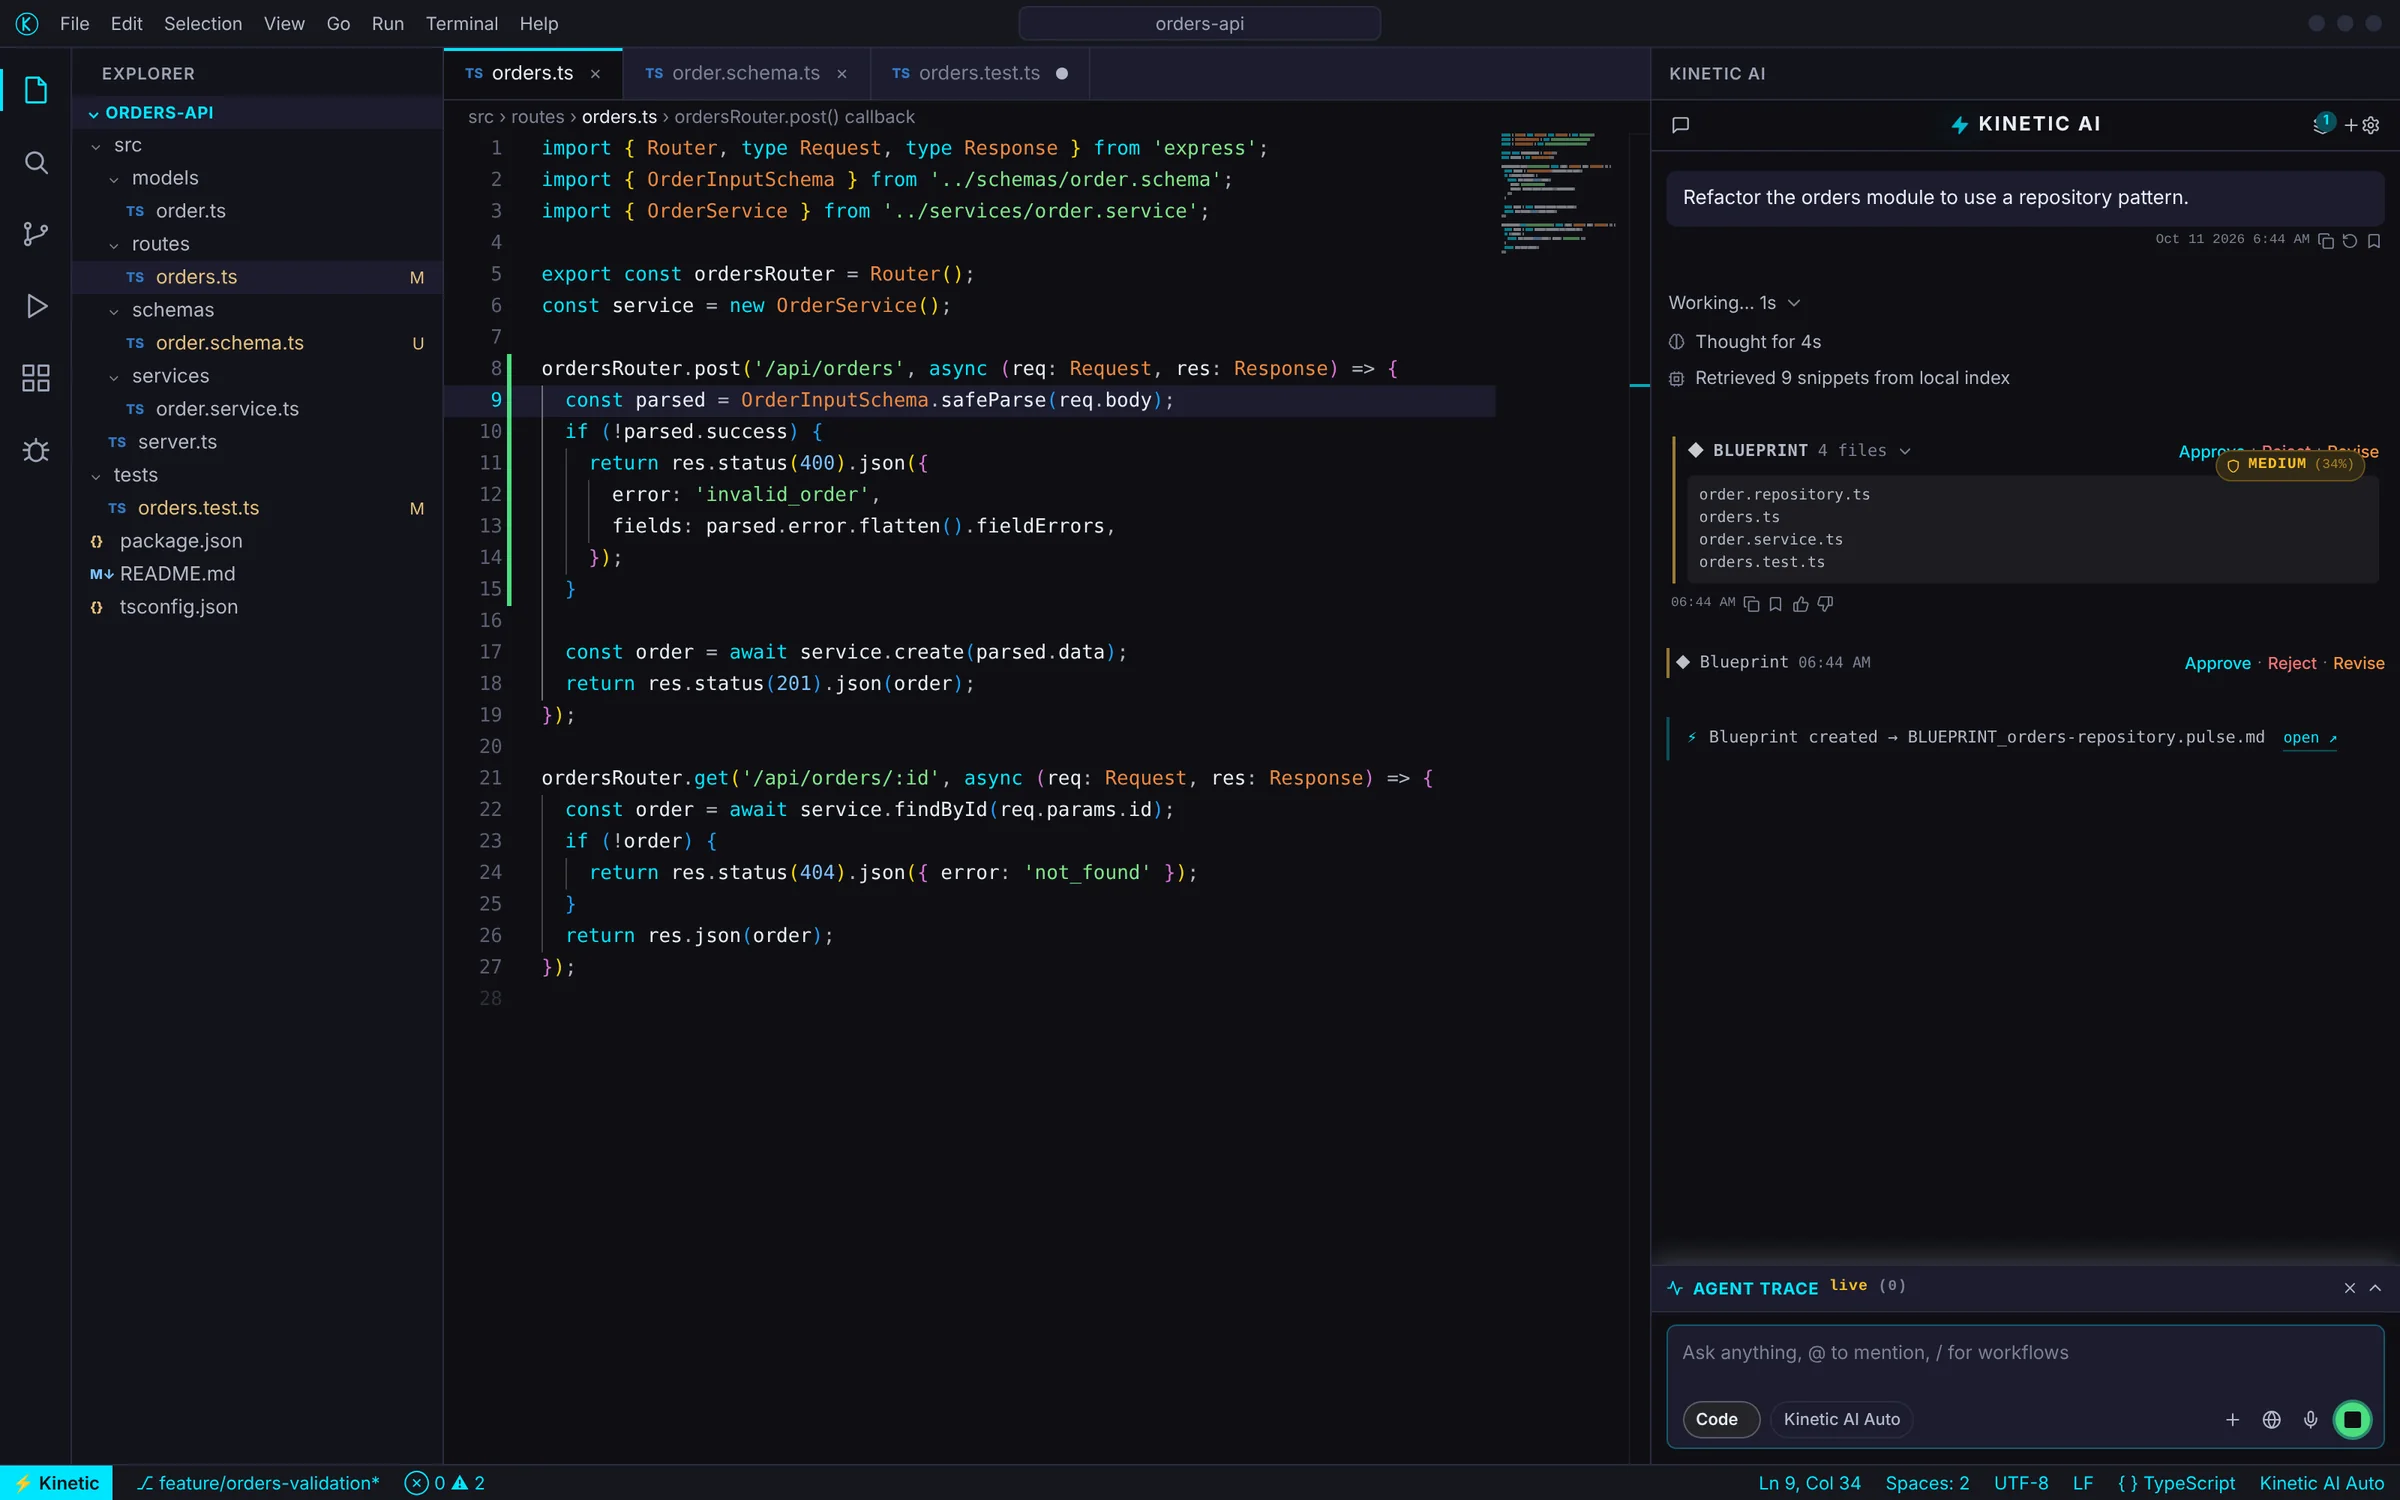
Task: Open the Explorer files icon
Action: [36, 90]
